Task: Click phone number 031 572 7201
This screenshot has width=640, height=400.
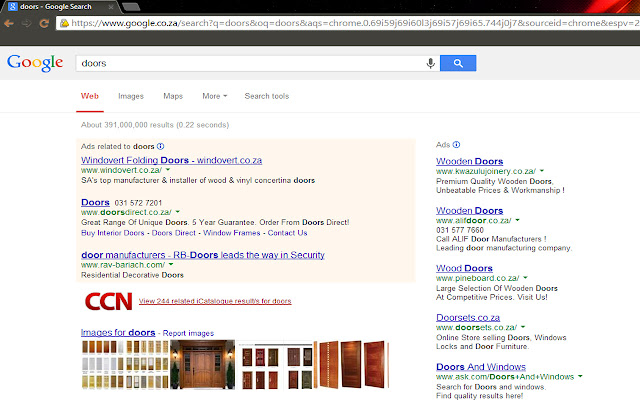Action: [x=138, y=203]
